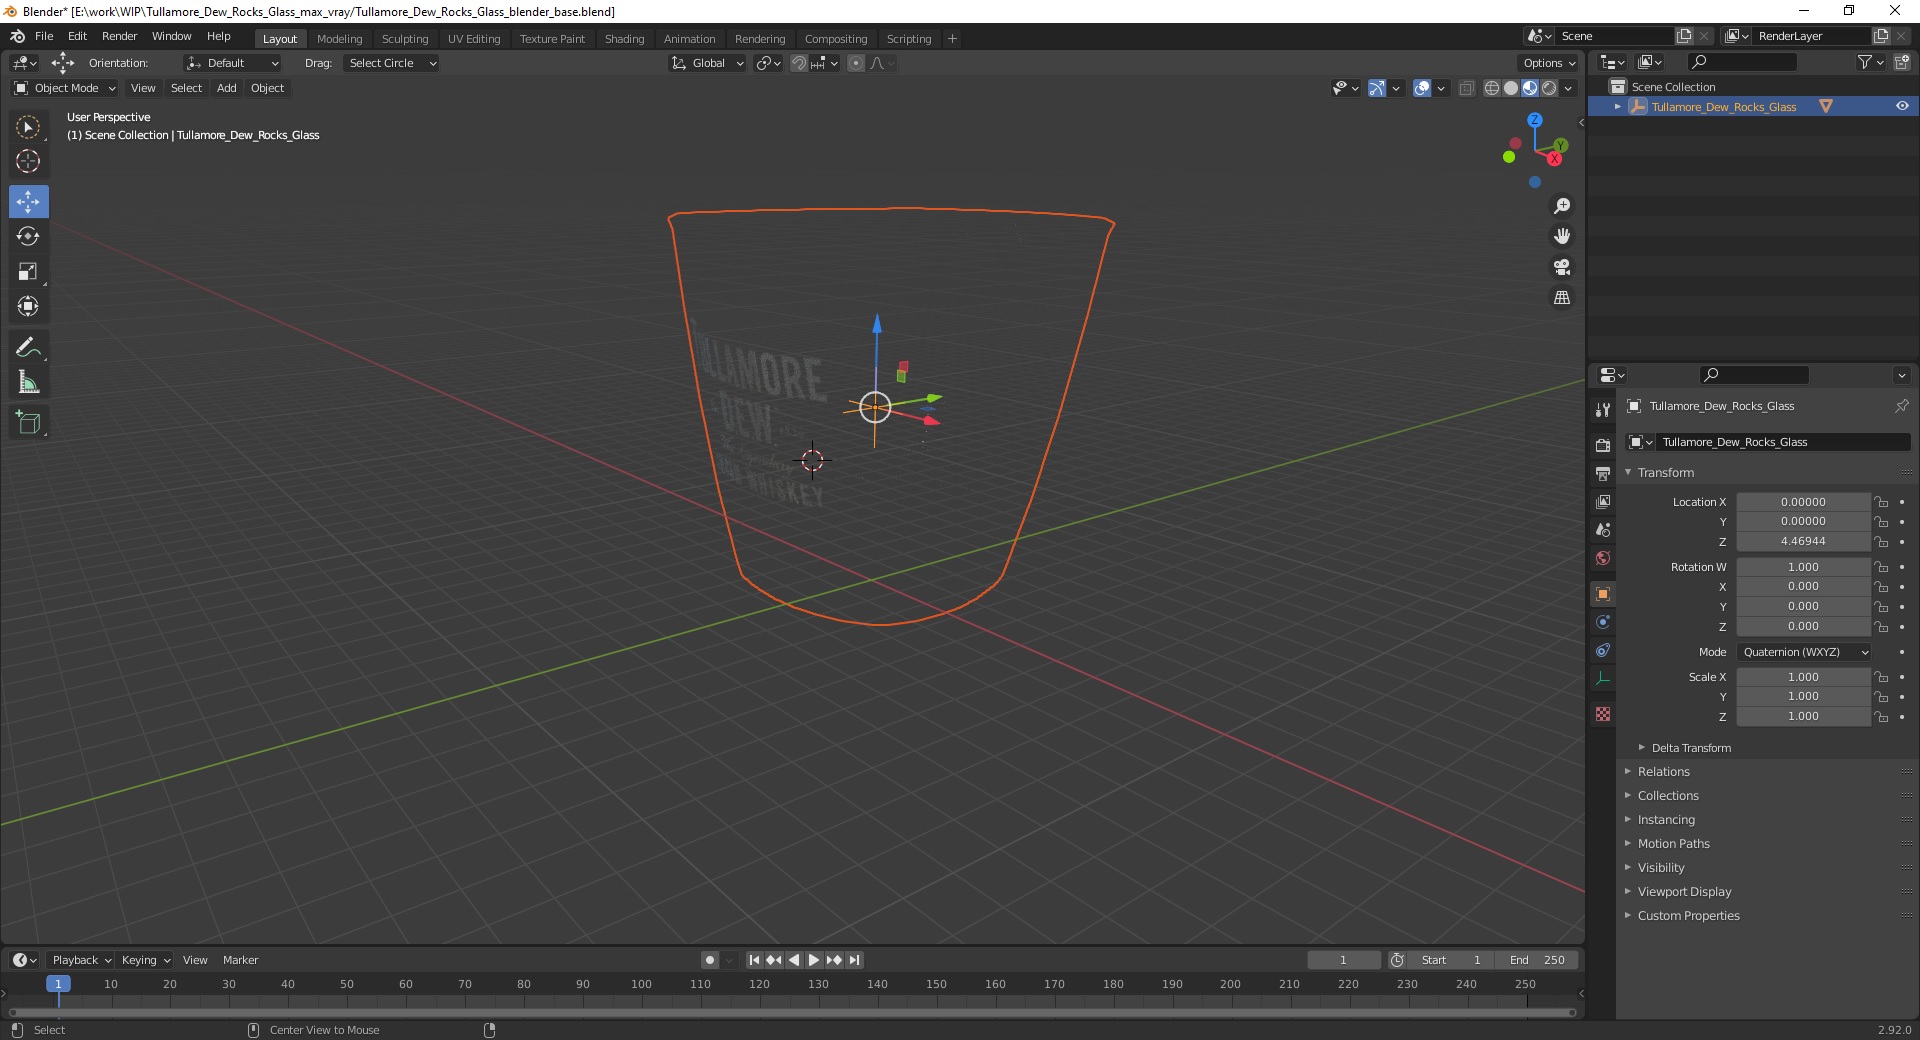Viewport: 1920px width, 1040px height.
Task: Switch to the UV Editing workspace tab
Action: 474,39
